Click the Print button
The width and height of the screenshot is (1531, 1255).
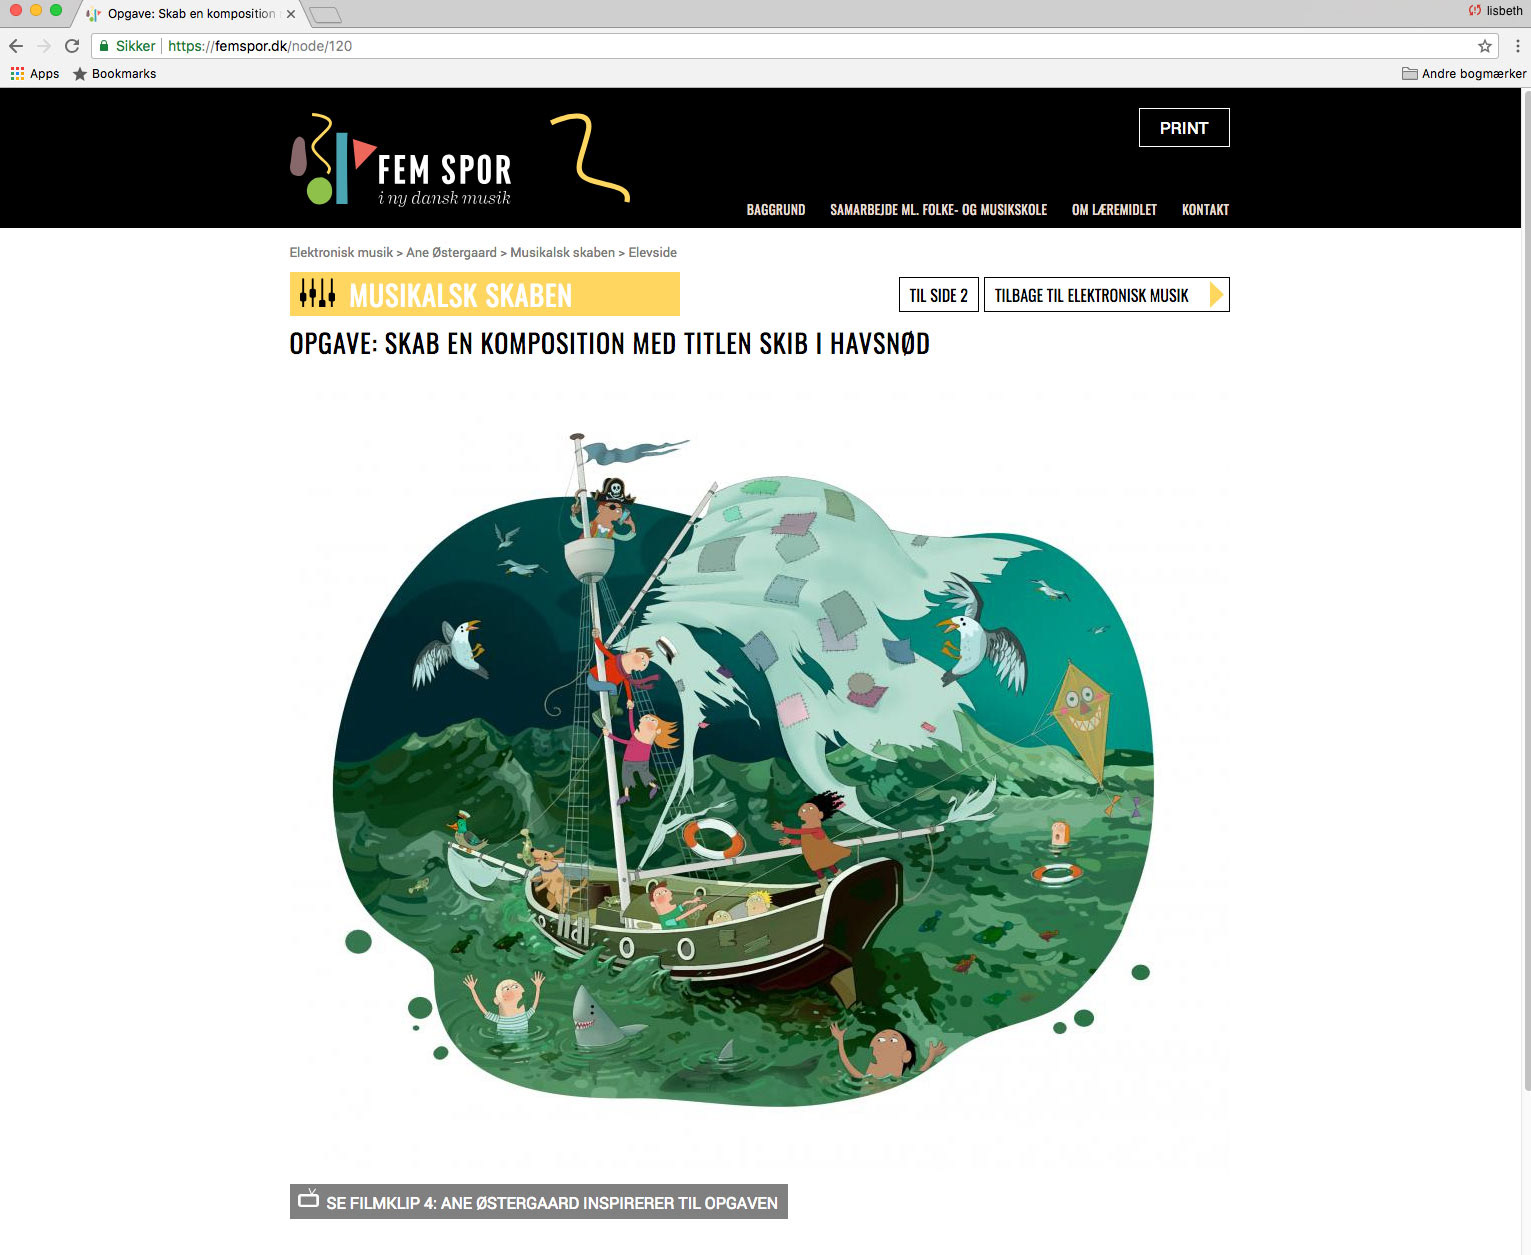pos(1184,128)
